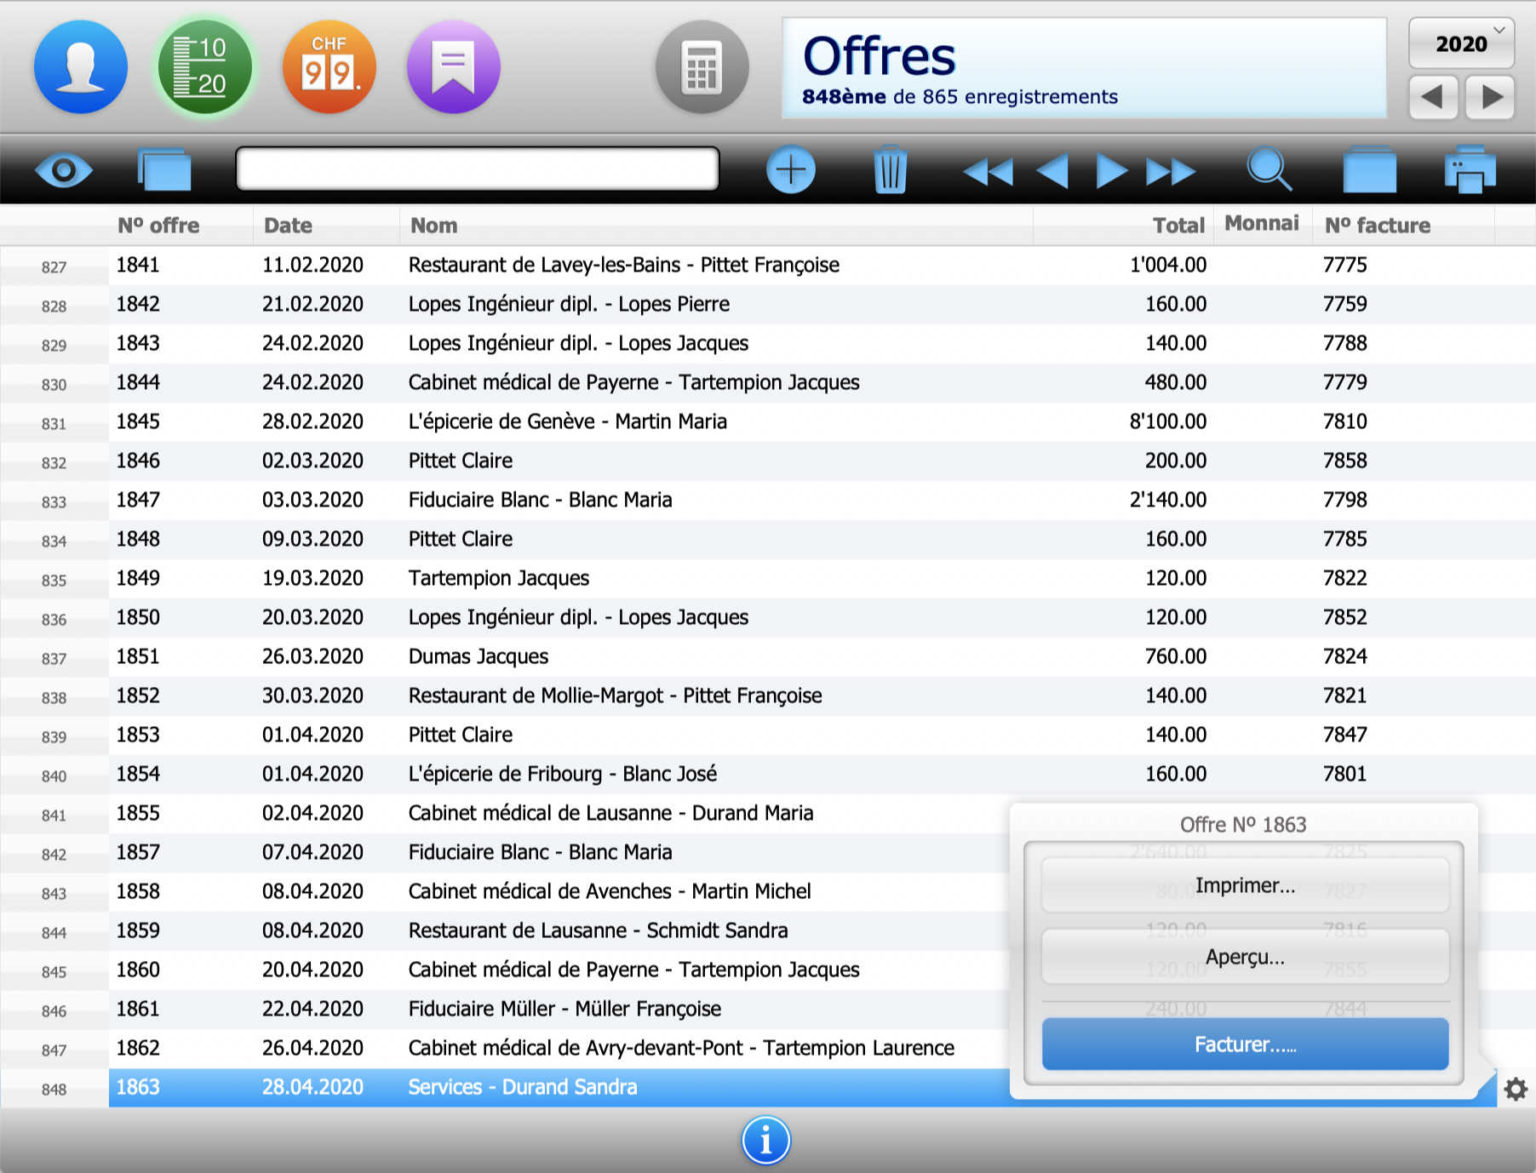
Task: Go to next record with right arrow
Action: [x=1110, y=170]
